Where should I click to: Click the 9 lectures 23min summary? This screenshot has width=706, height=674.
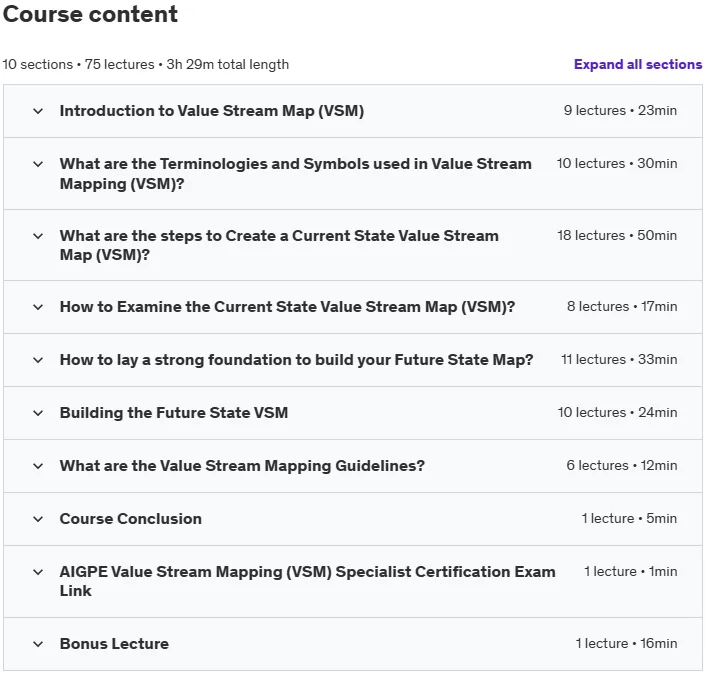pyautogui.click(x=620, y=110)
